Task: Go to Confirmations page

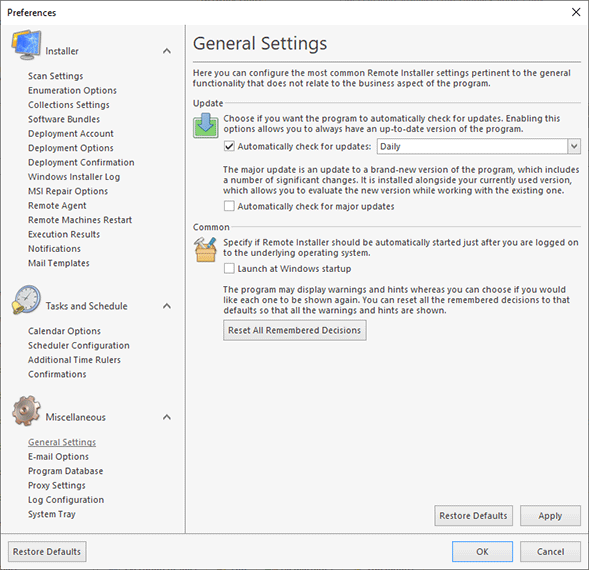Action: (57, 374)
